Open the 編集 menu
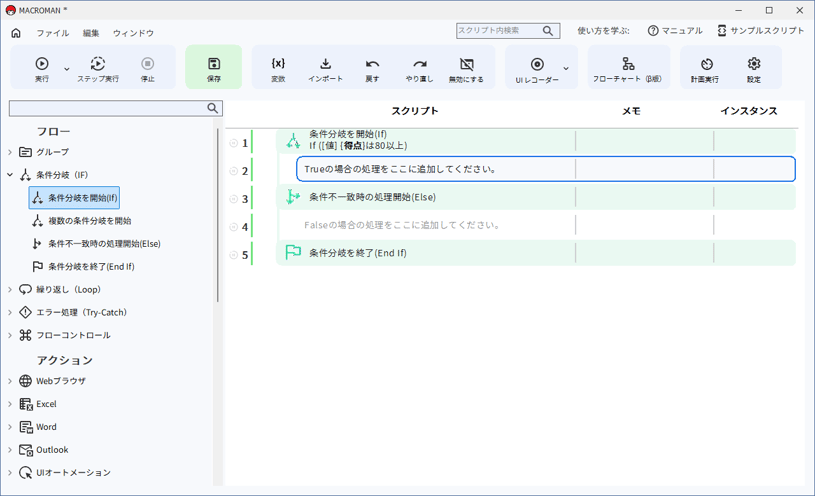The width and height of the screenshot is (815, 496). pyautogui.click(x=91, y=33)
